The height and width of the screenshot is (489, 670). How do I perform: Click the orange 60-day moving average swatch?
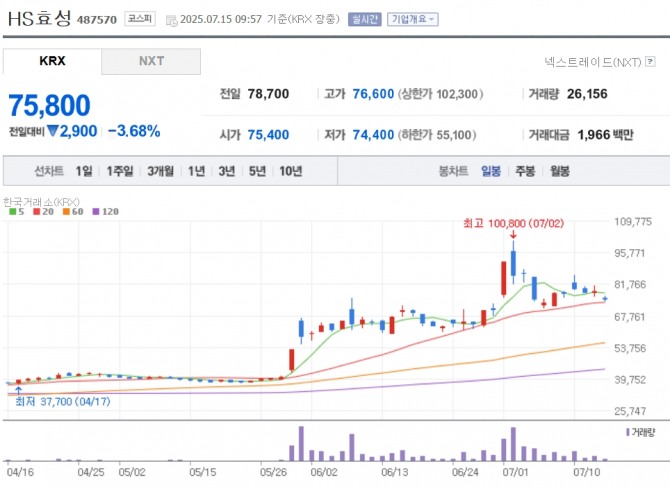tap(66, 212)
